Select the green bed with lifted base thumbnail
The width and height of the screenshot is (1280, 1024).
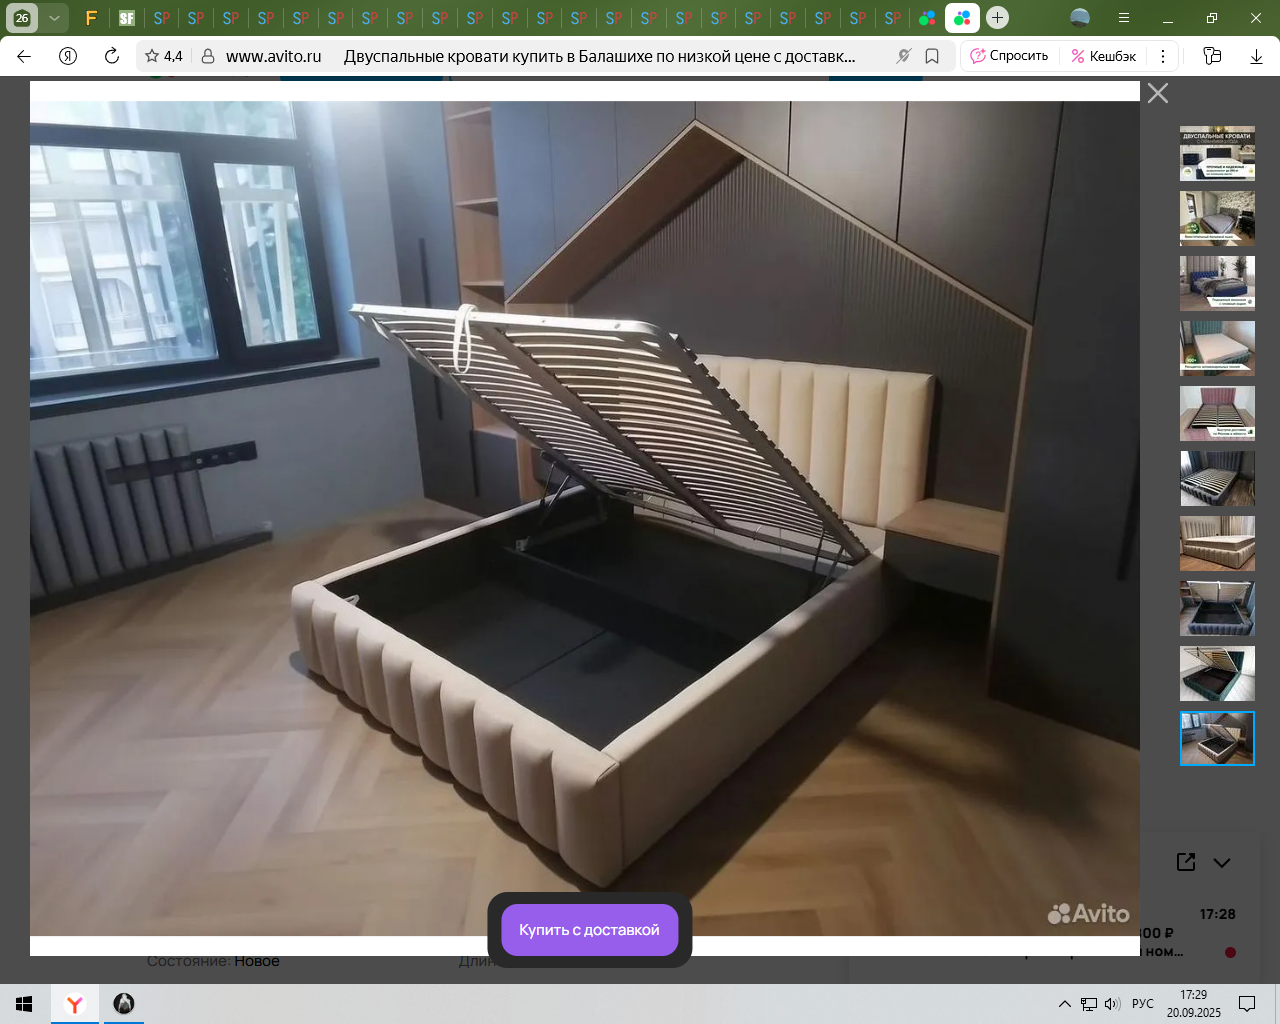(1217, 673)
